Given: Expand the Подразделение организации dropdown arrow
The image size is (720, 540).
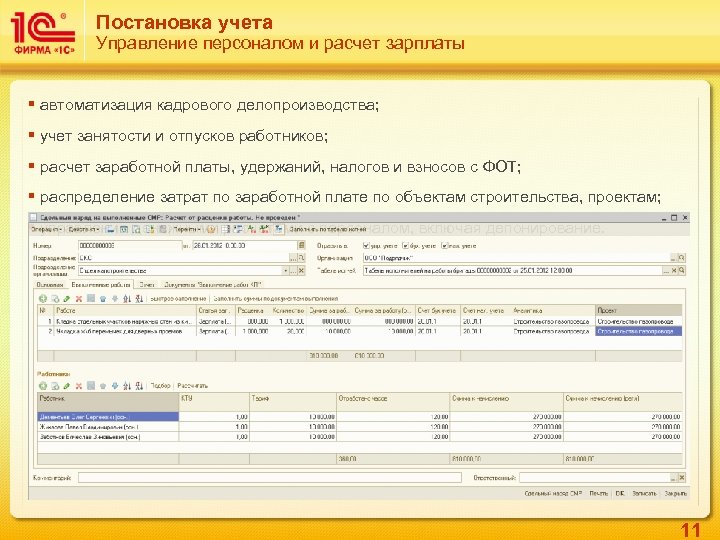Looking at the screenshot, I should click(x=286, y=270).
